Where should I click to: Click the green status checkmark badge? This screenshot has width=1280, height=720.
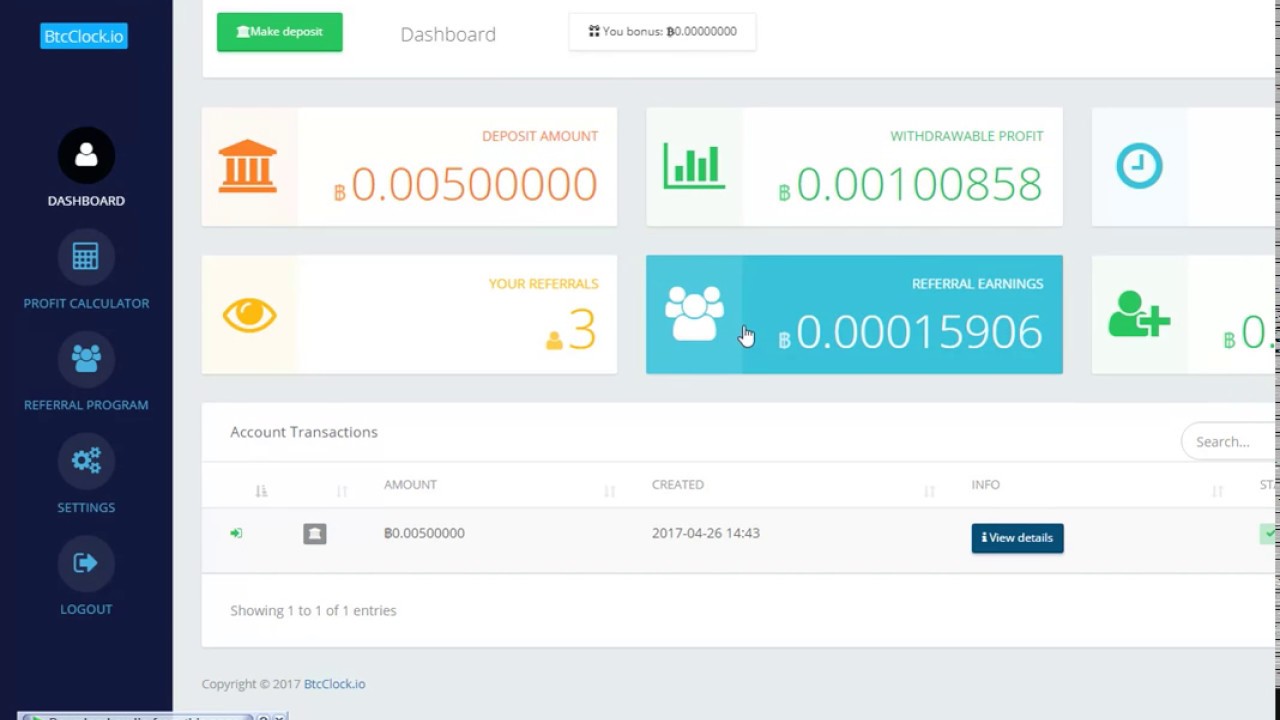(1268, 534)
